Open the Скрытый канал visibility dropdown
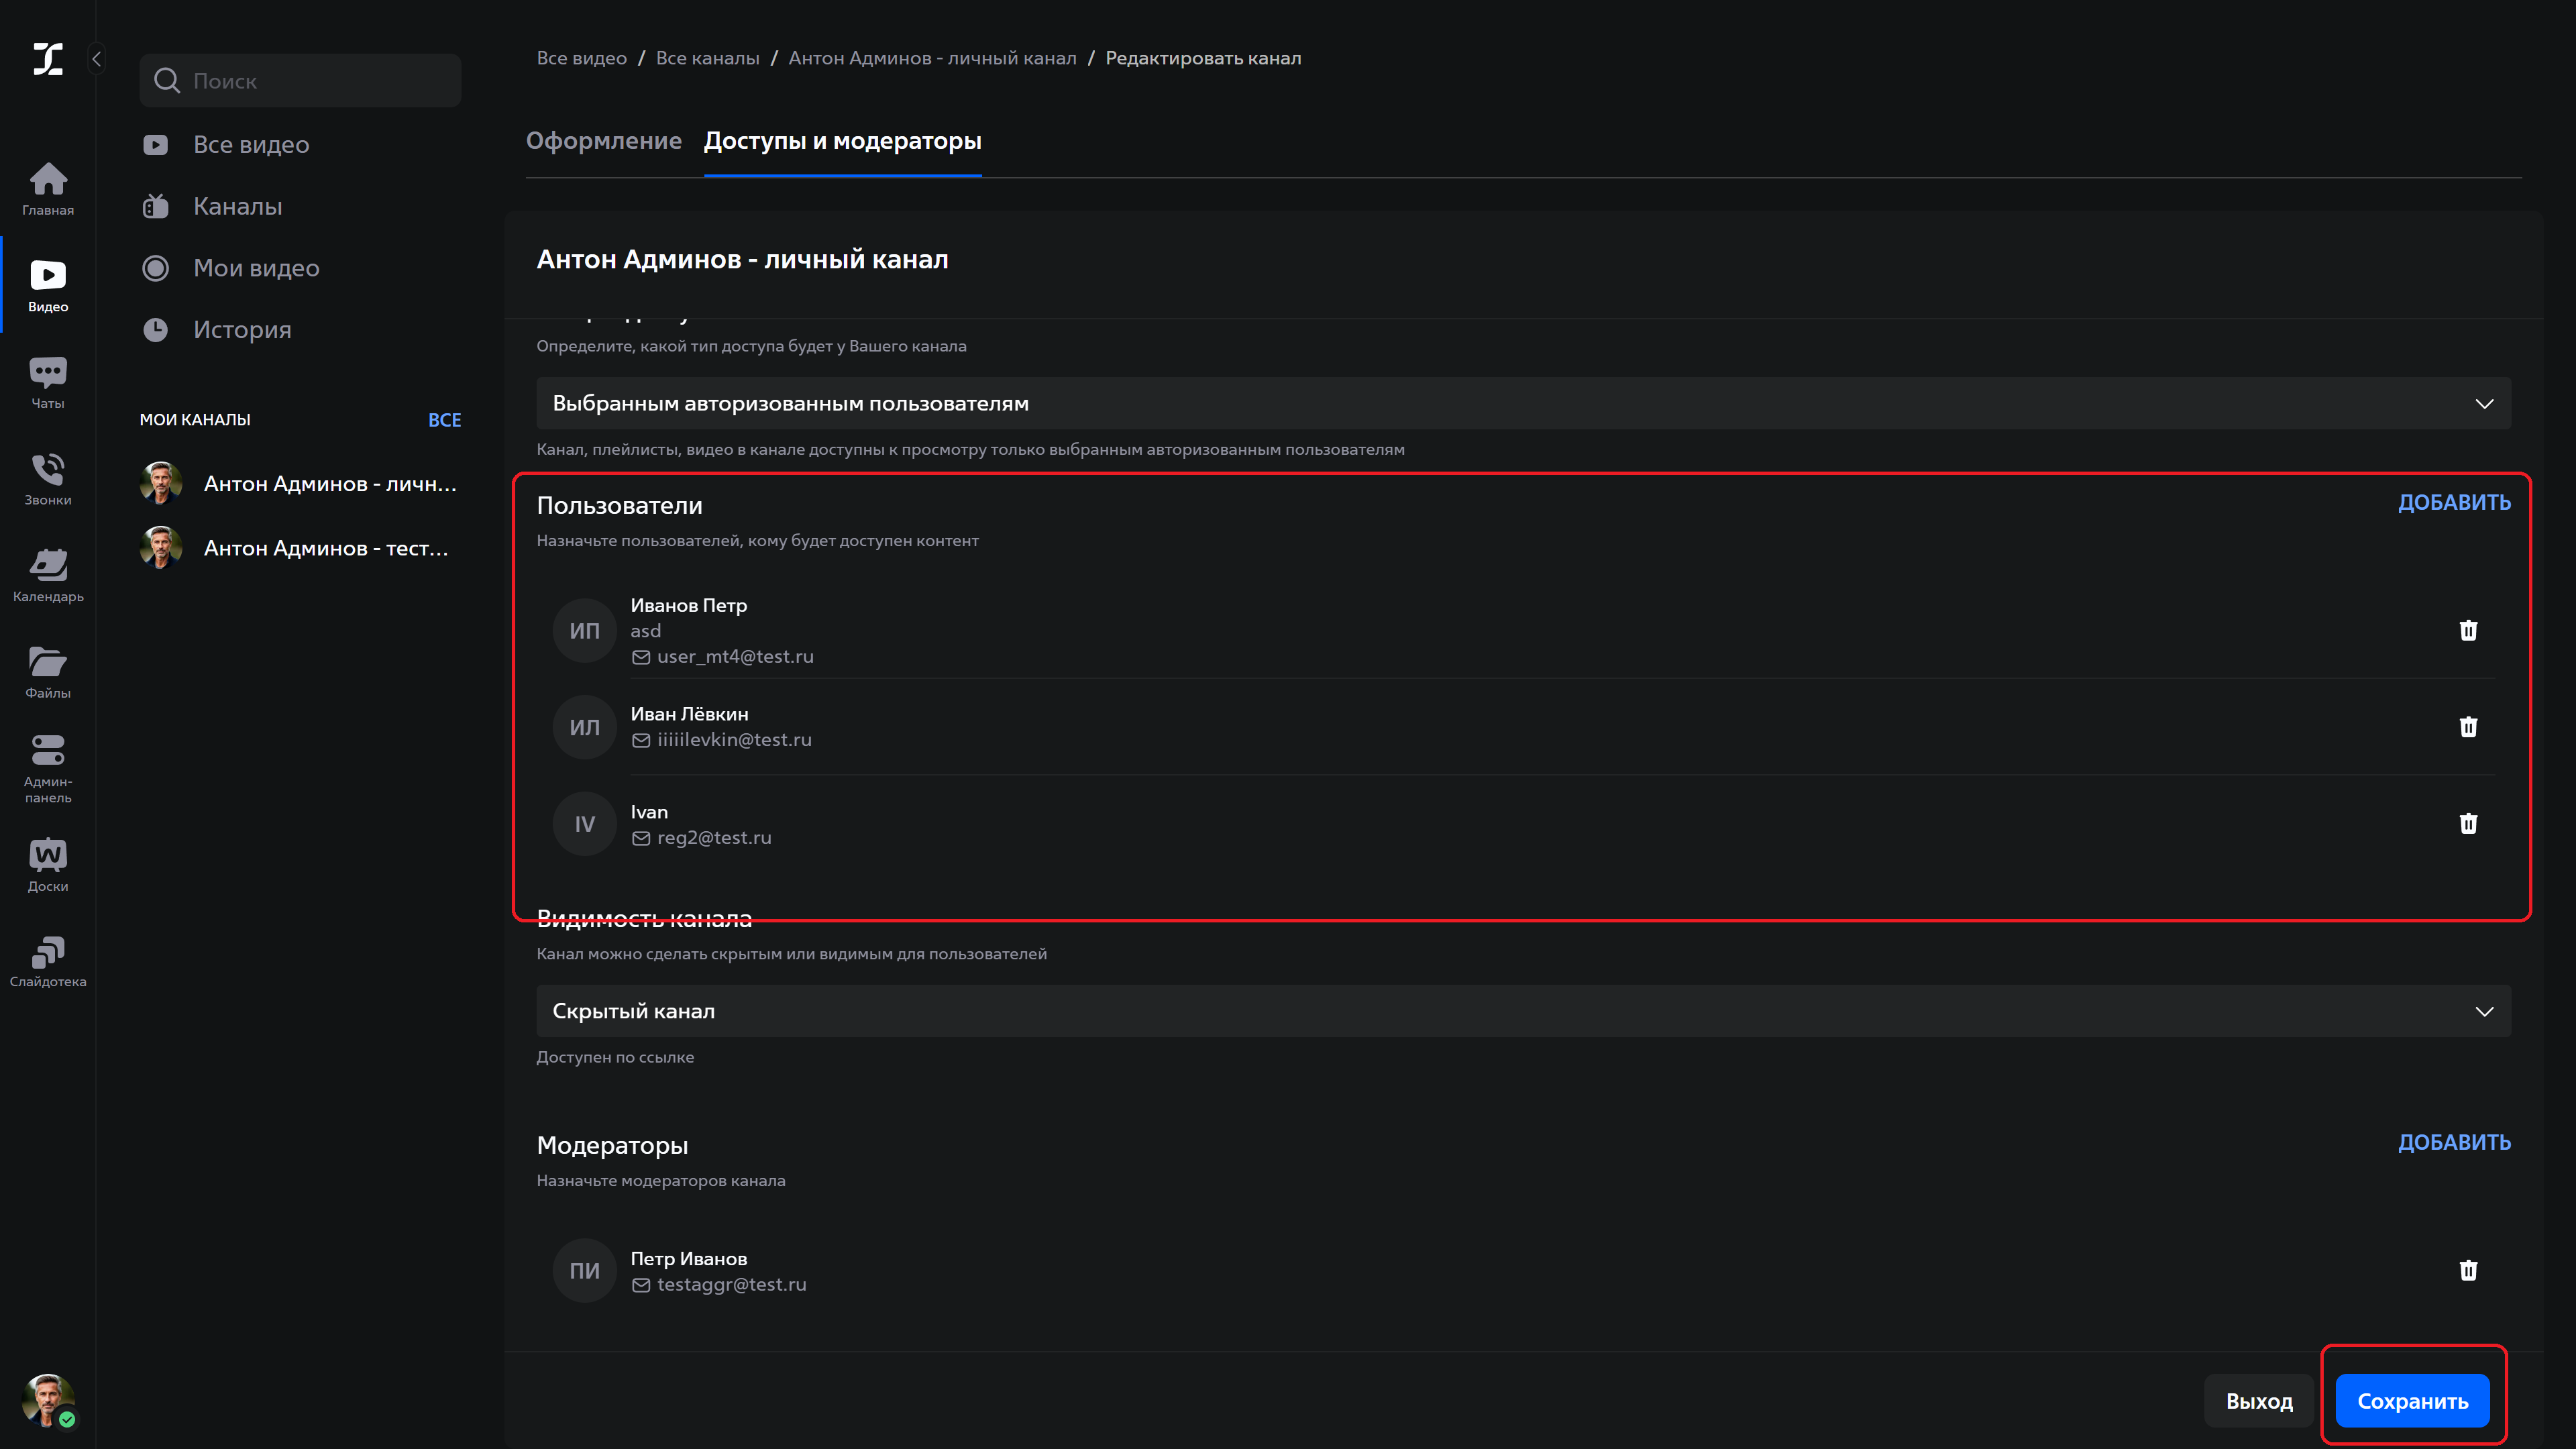Viewport: 2576px width, 1449px height. 1523,1011
